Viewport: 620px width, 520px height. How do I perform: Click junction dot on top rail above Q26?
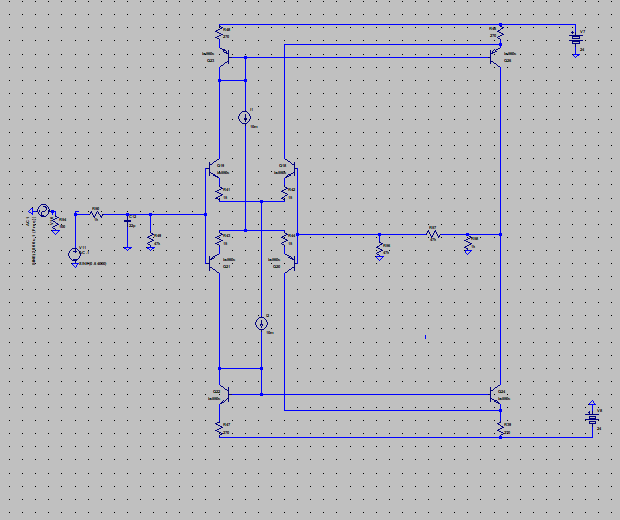pos(501,25)
